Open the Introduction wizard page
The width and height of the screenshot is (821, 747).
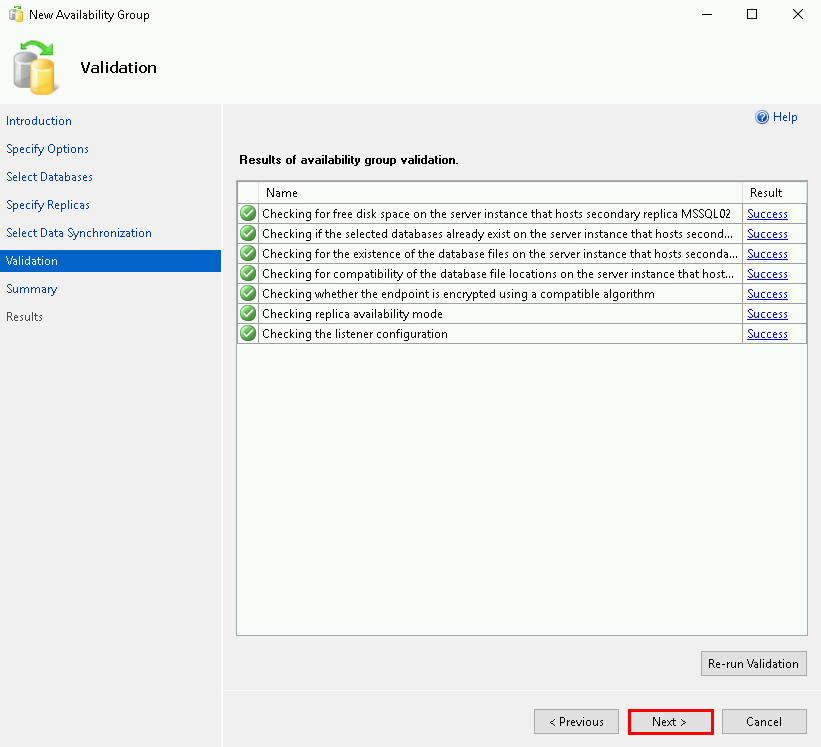point(39,121)
